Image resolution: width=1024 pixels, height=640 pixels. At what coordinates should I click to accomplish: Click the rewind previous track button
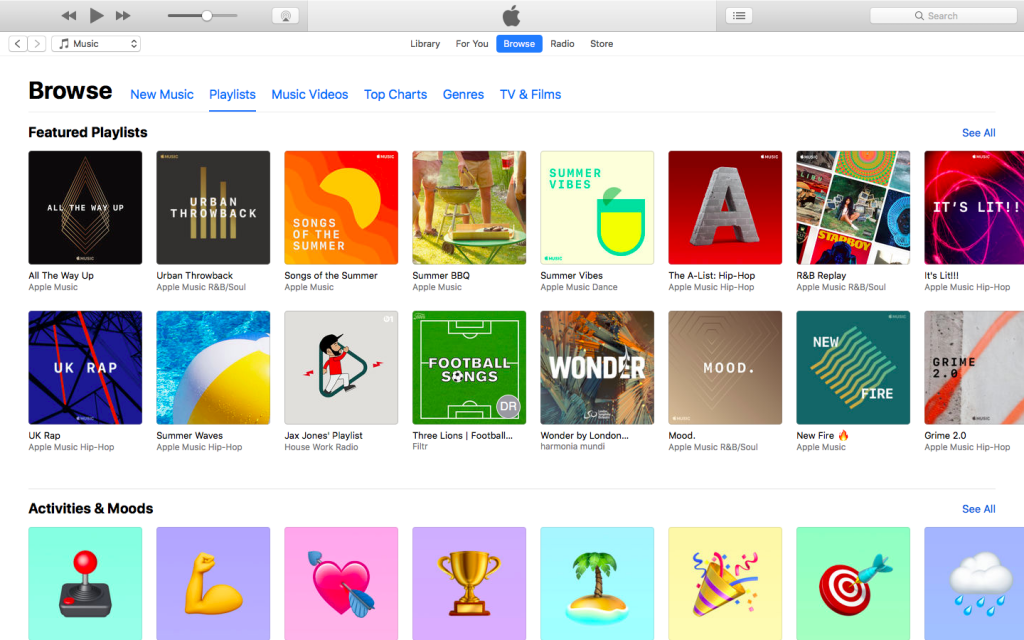point(69,16)
